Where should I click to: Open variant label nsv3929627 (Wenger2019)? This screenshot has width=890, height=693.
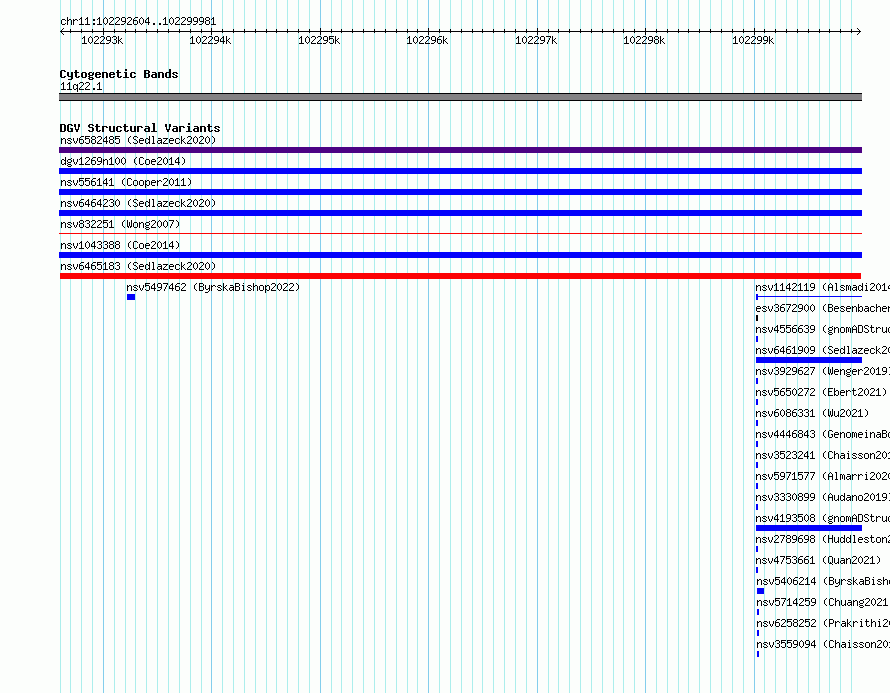(x=822, y=371)
